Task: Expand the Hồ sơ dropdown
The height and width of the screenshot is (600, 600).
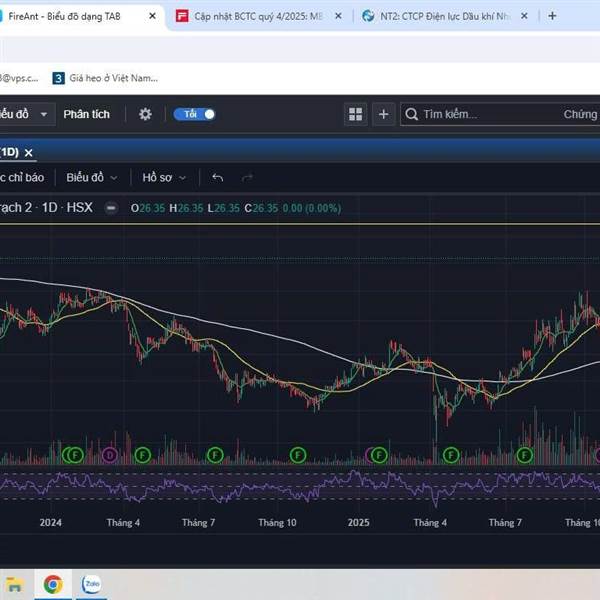Action: [164, 177]
